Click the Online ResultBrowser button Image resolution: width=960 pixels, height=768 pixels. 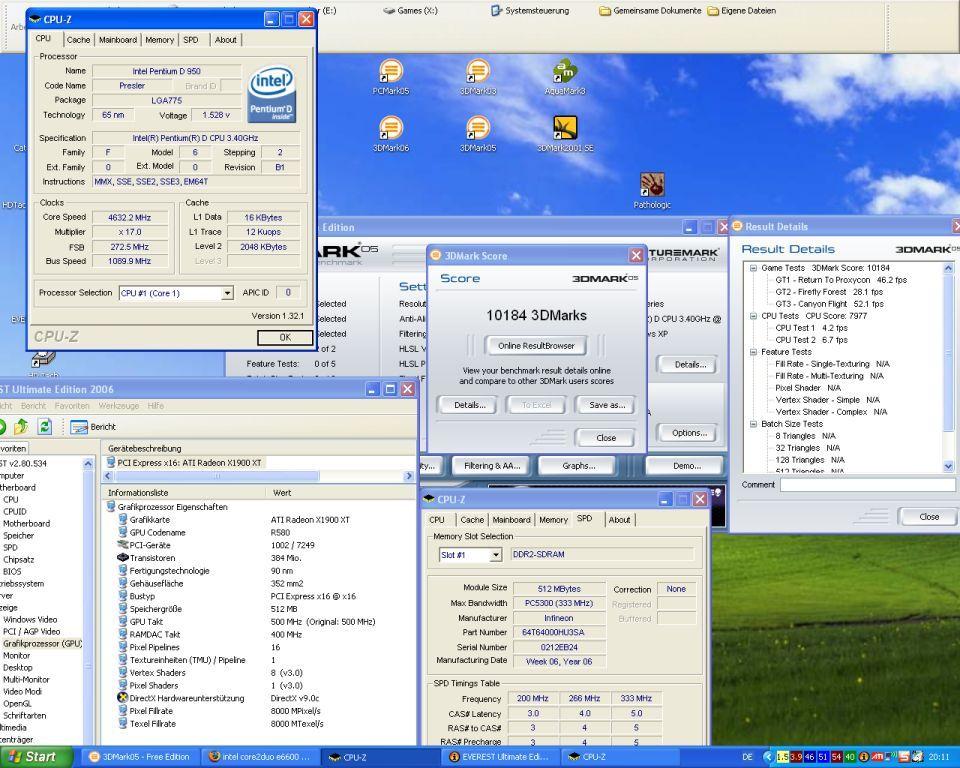coord(536,345)
